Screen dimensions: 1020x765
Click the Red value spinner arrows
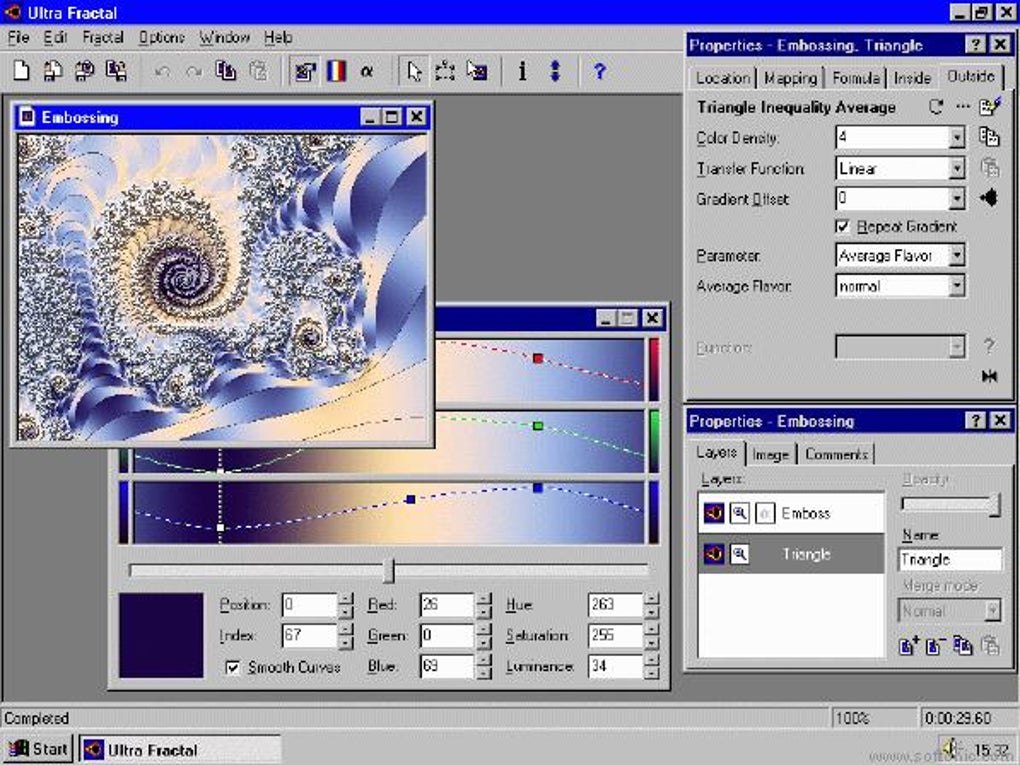point(483,605)
